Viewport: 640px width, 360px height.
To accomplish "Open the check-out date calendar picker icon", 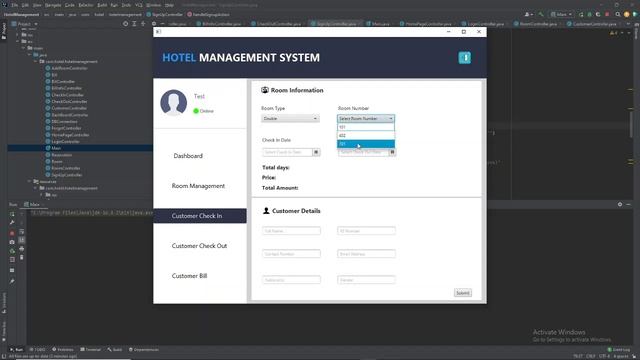I will (392, 152).
